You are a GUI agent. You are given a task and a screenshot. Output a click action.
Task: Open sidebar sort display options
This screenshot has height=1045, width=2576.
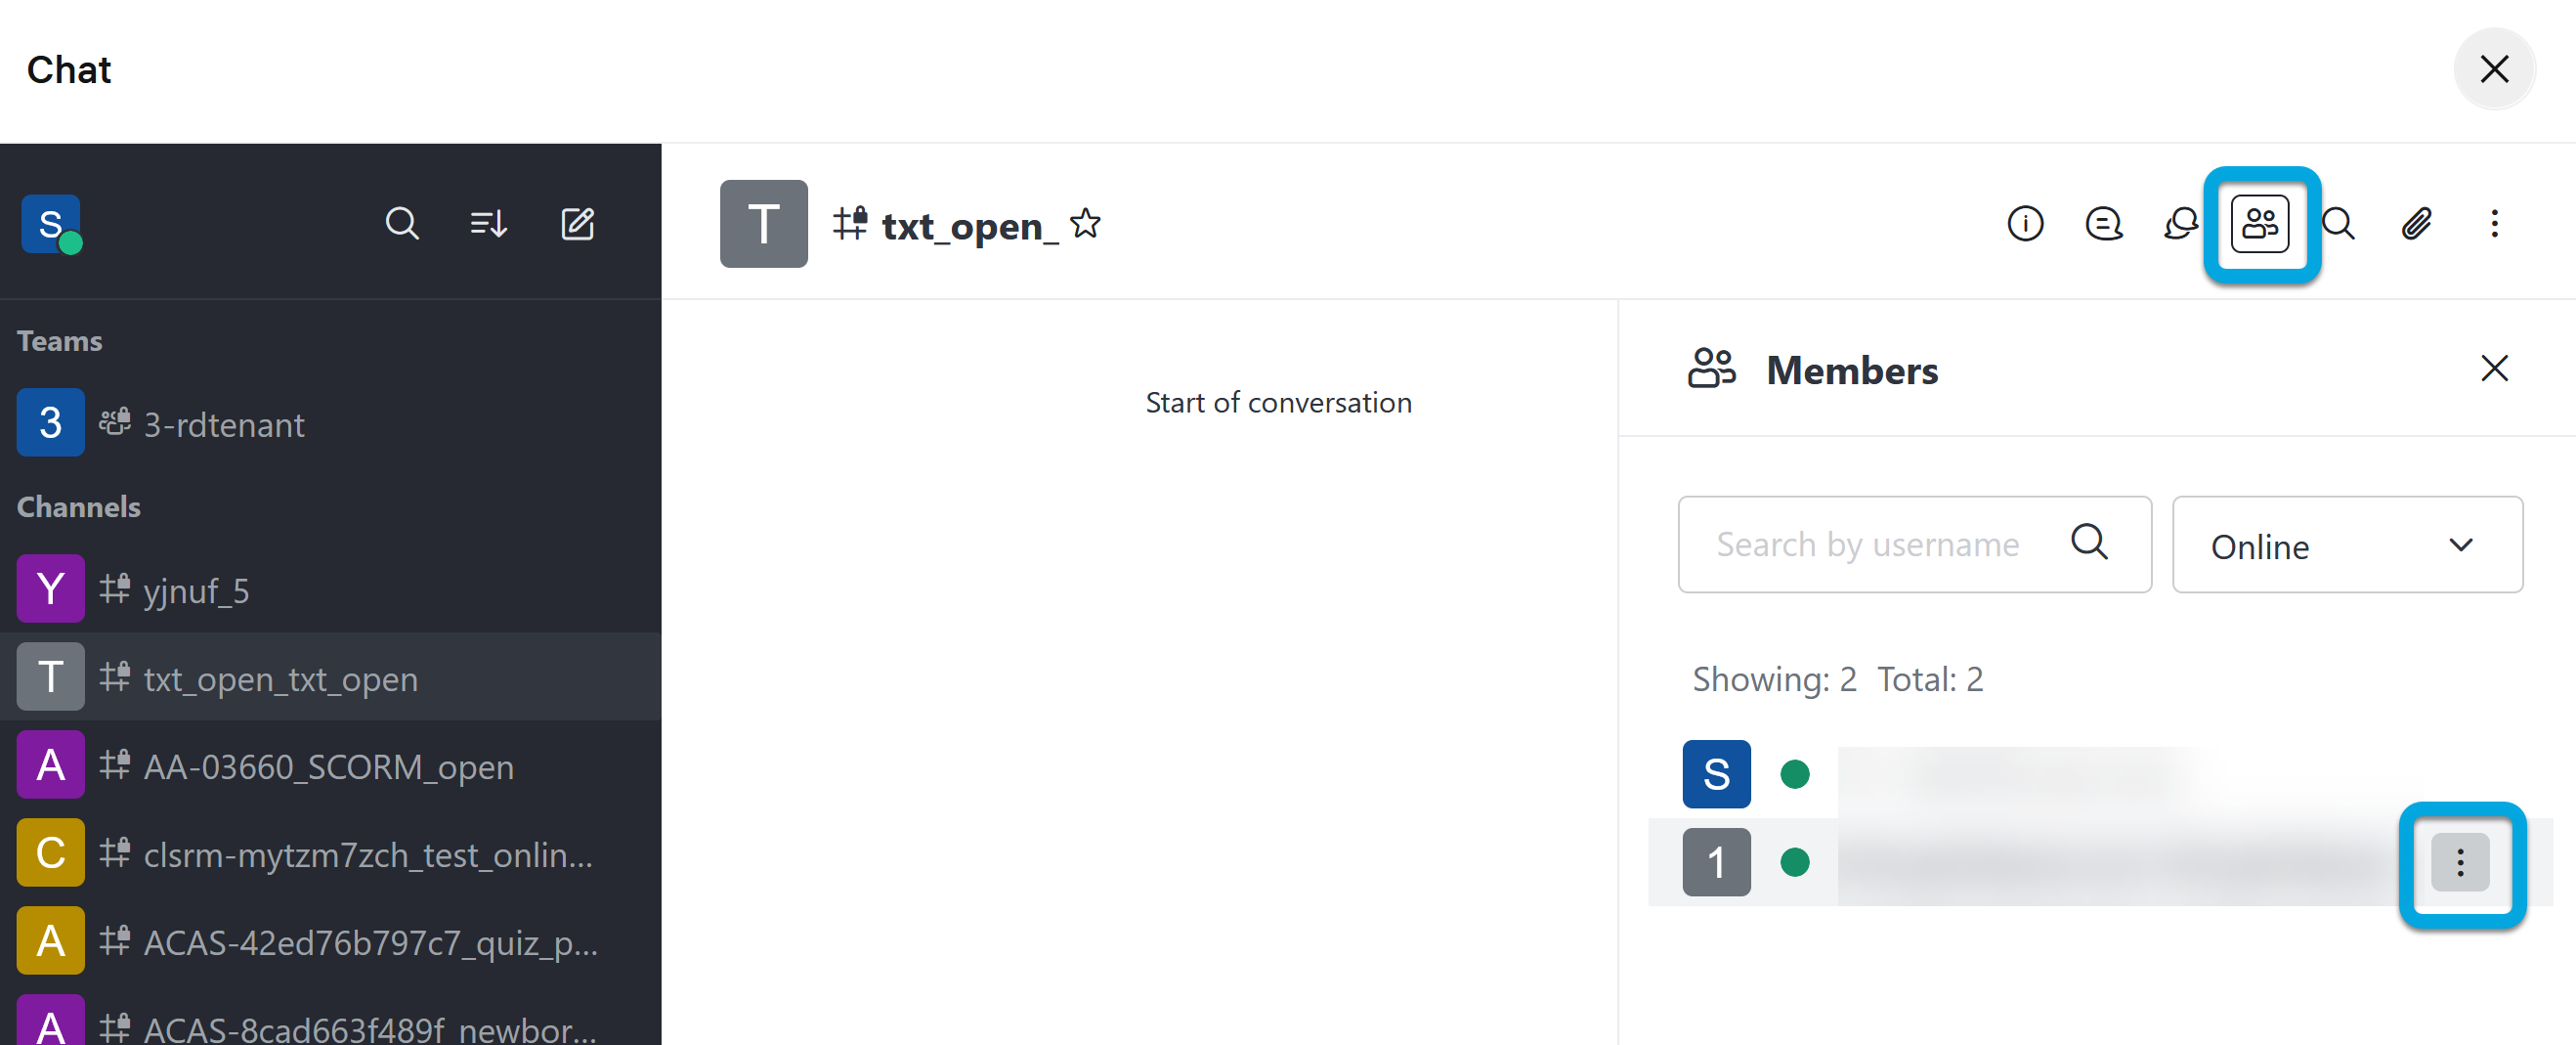pos(489,223)
